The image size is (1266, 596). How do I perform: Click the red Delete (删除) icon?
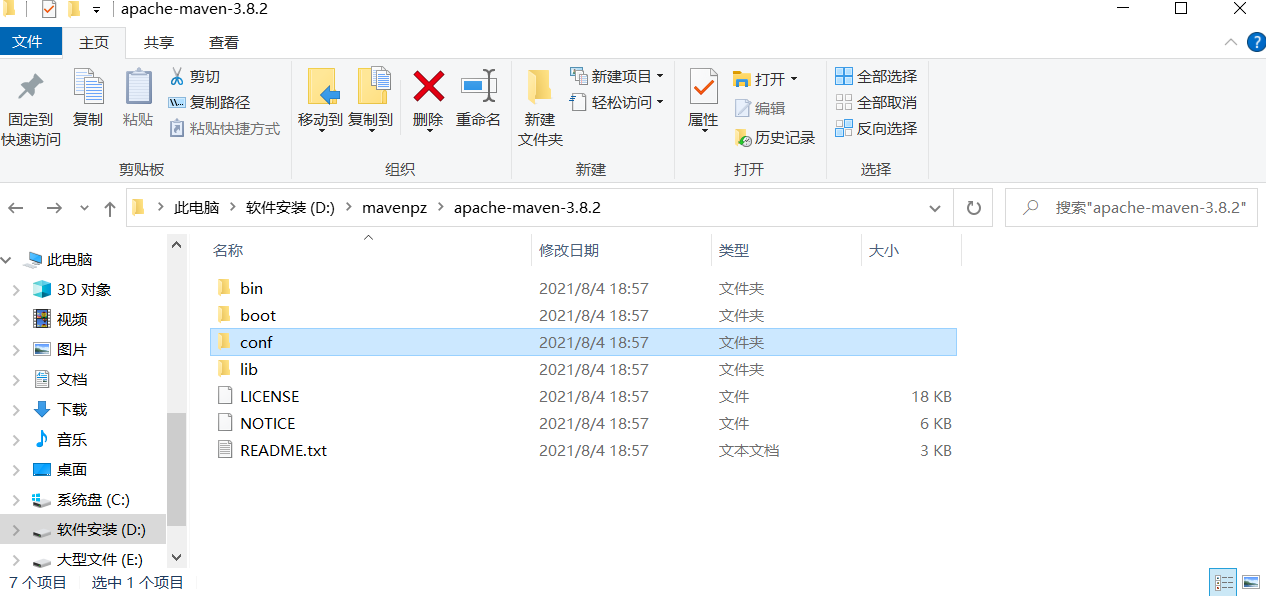(428, 86)
